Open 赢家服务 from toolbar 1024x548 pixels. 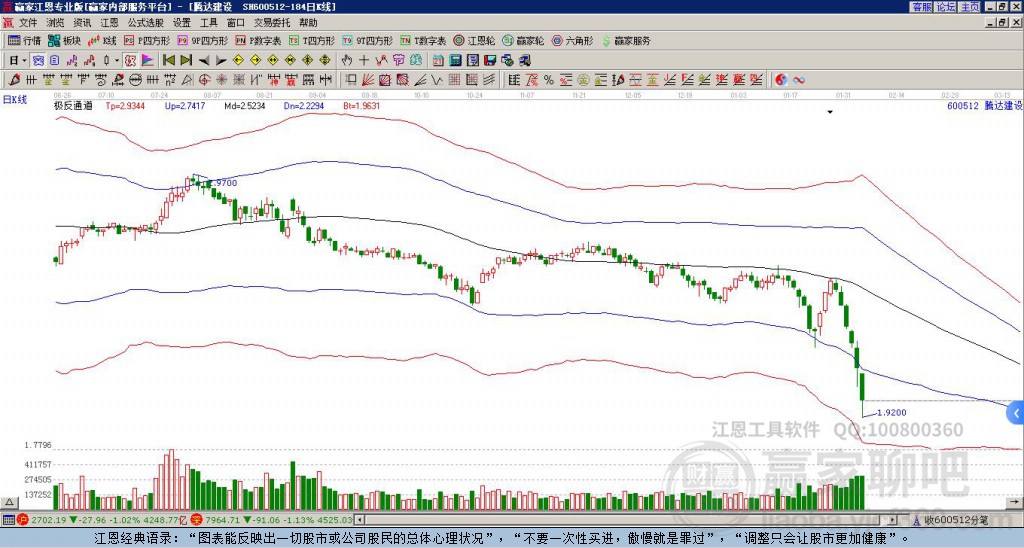(x=626, y=40)
